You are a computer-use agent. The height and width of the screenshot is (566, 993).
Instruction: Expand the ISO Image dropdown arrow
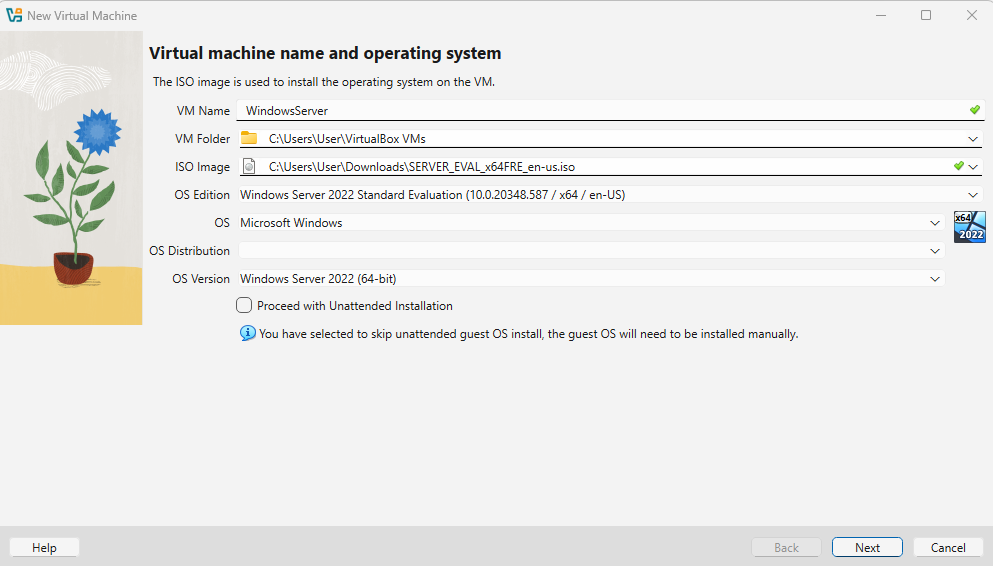[973, 167]
